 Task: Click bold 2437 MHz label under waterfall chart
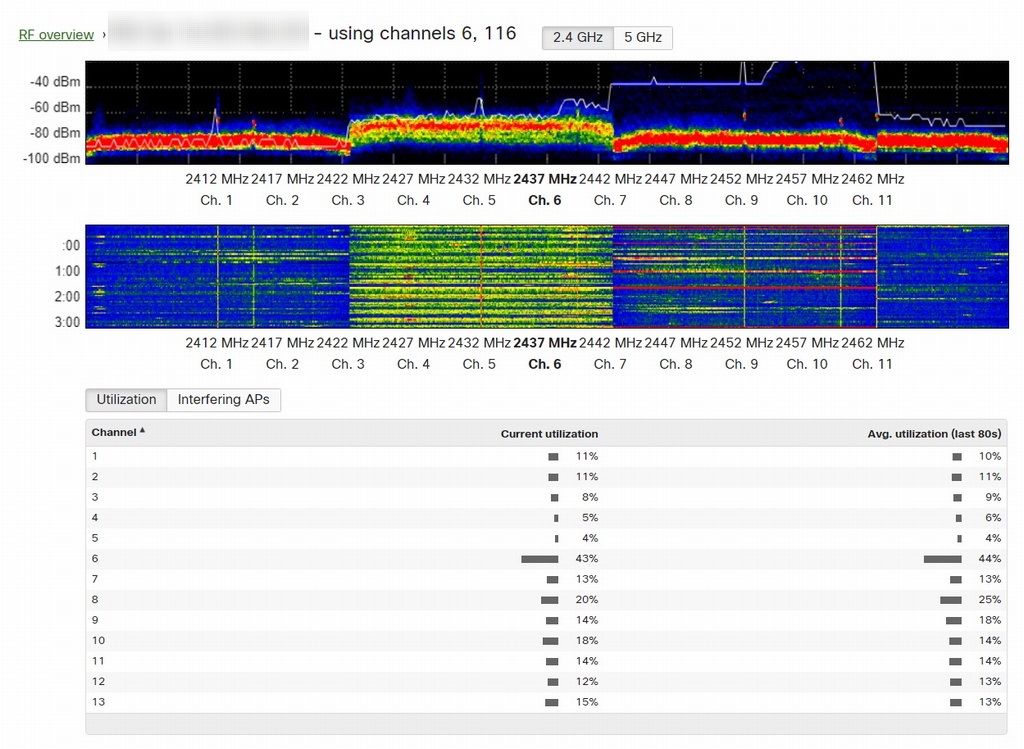(545, 343)
